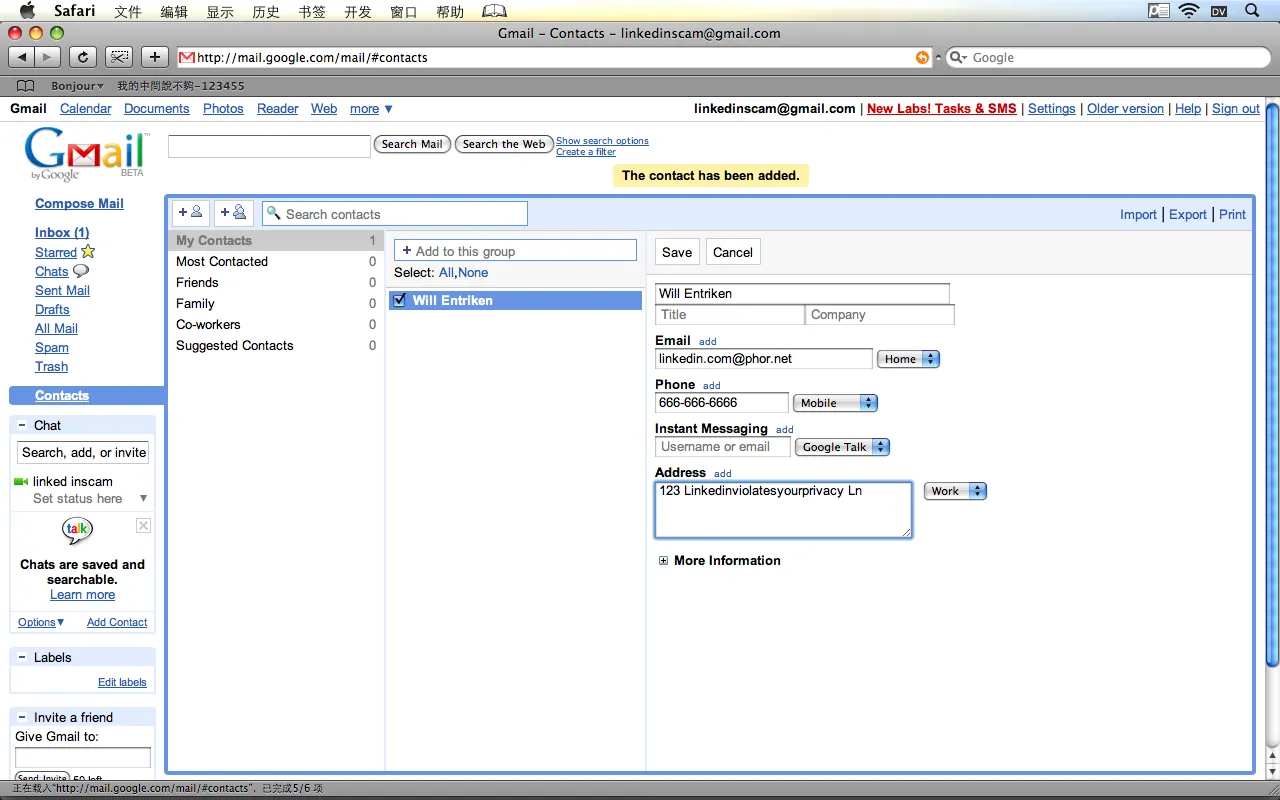Open the Safari application menu

point(75,11)
